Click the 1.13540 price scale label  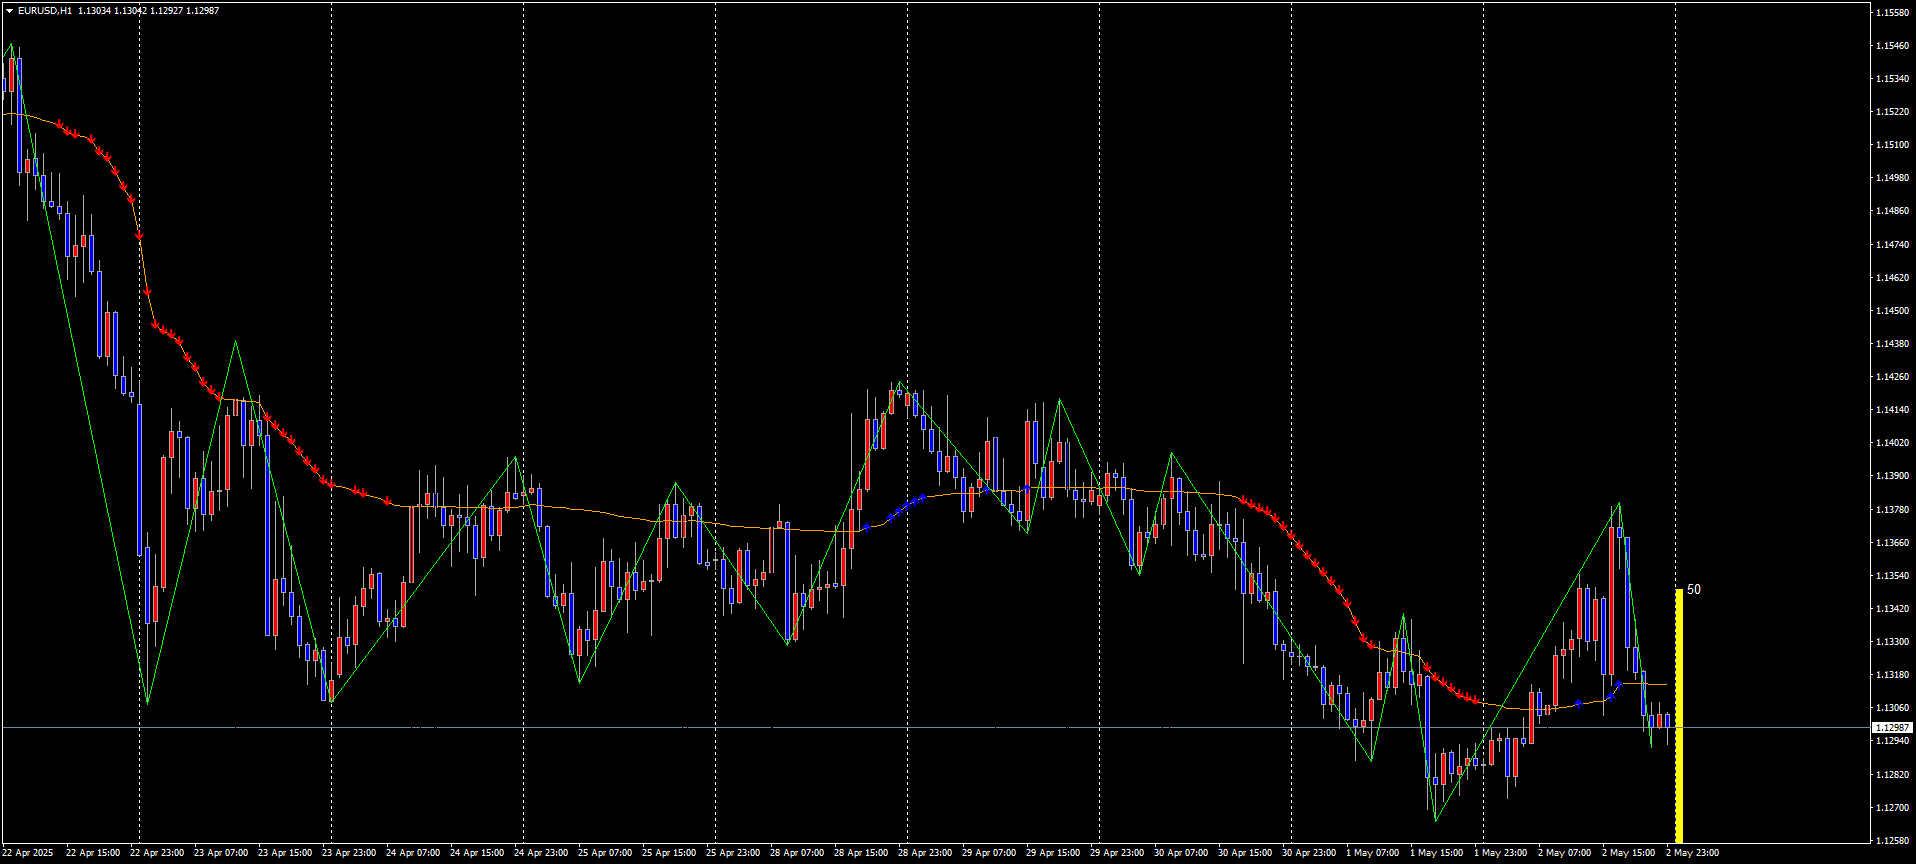coord(1892,576)
